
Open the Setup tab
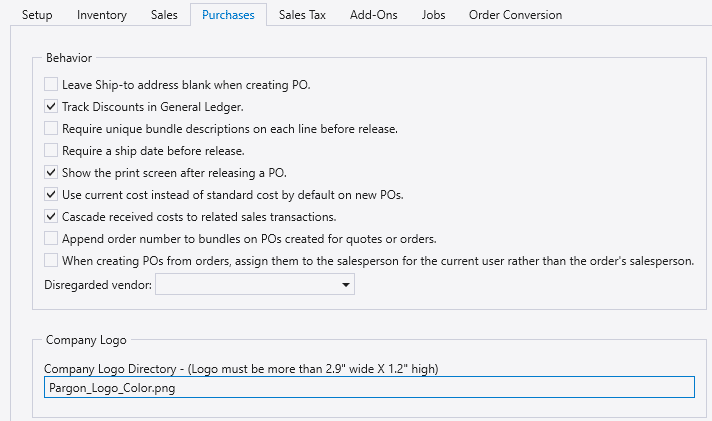[37, 15]
